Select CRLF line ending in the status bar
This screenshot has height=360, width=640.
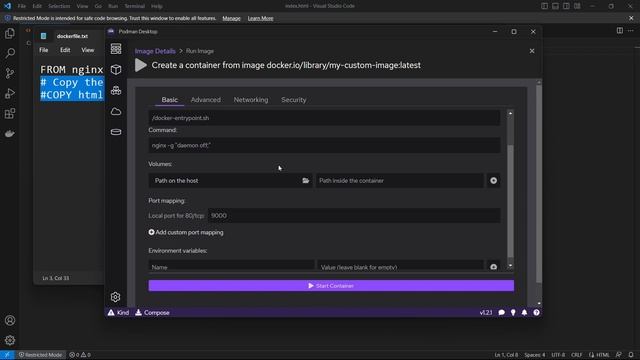[x=576, y=355]
